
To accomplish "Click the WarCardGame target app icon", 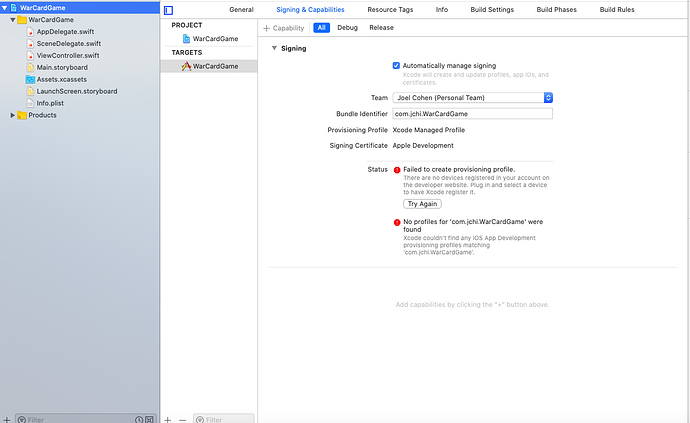I will [186, 66].
